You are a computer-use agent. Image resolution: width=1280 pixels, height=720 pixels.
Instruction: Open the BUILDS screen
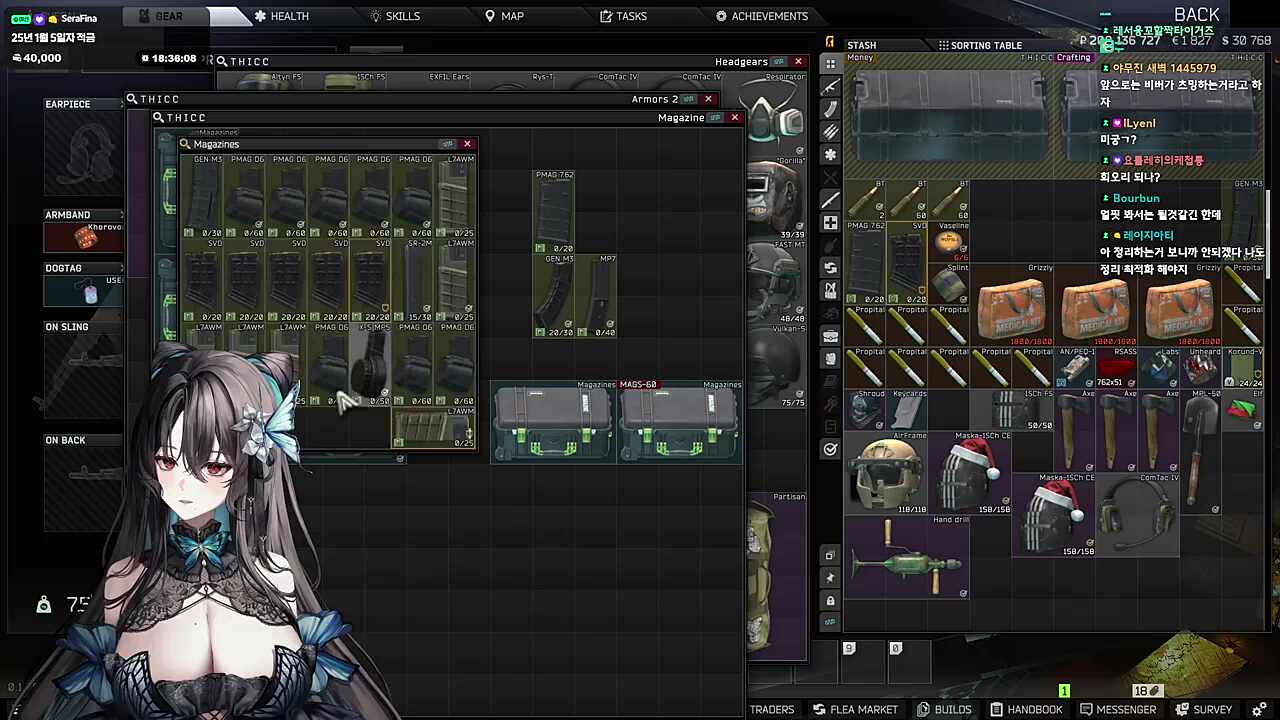click(x=944, y=709)
